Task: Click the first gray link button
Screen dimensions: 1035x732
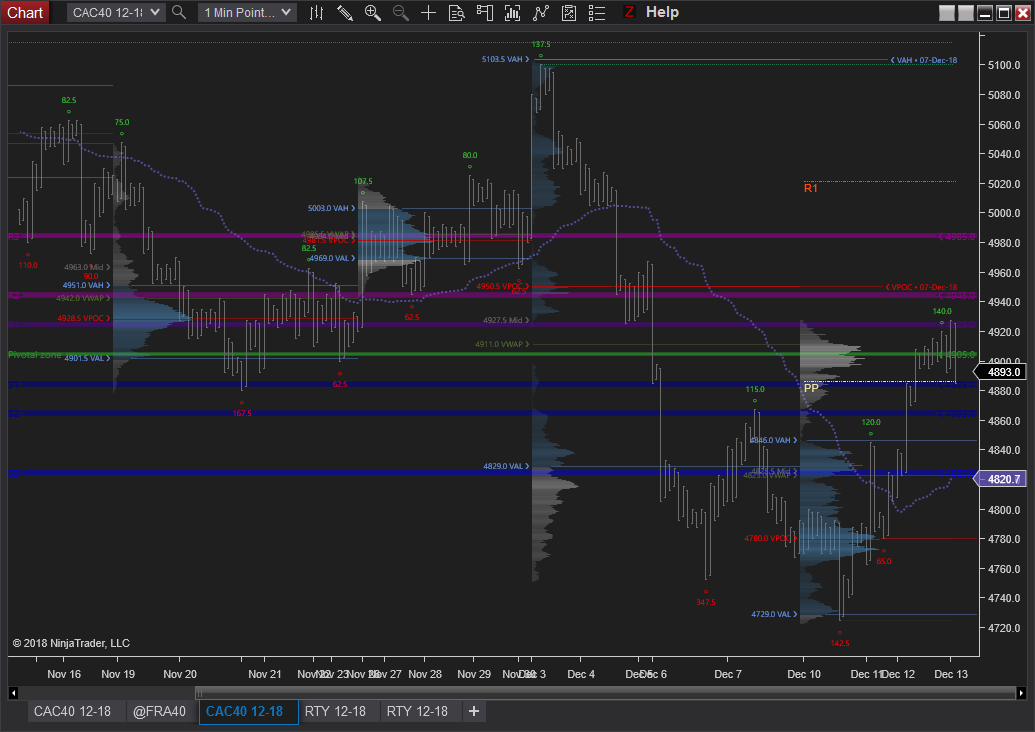Action: (947, 13)
